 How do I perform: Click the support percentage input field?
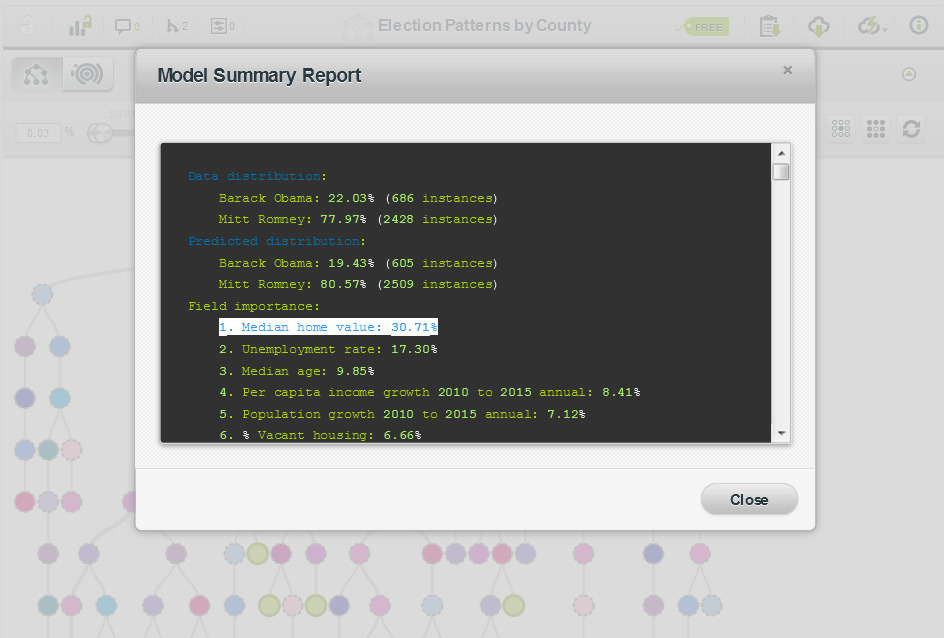[x=39, y=133]
